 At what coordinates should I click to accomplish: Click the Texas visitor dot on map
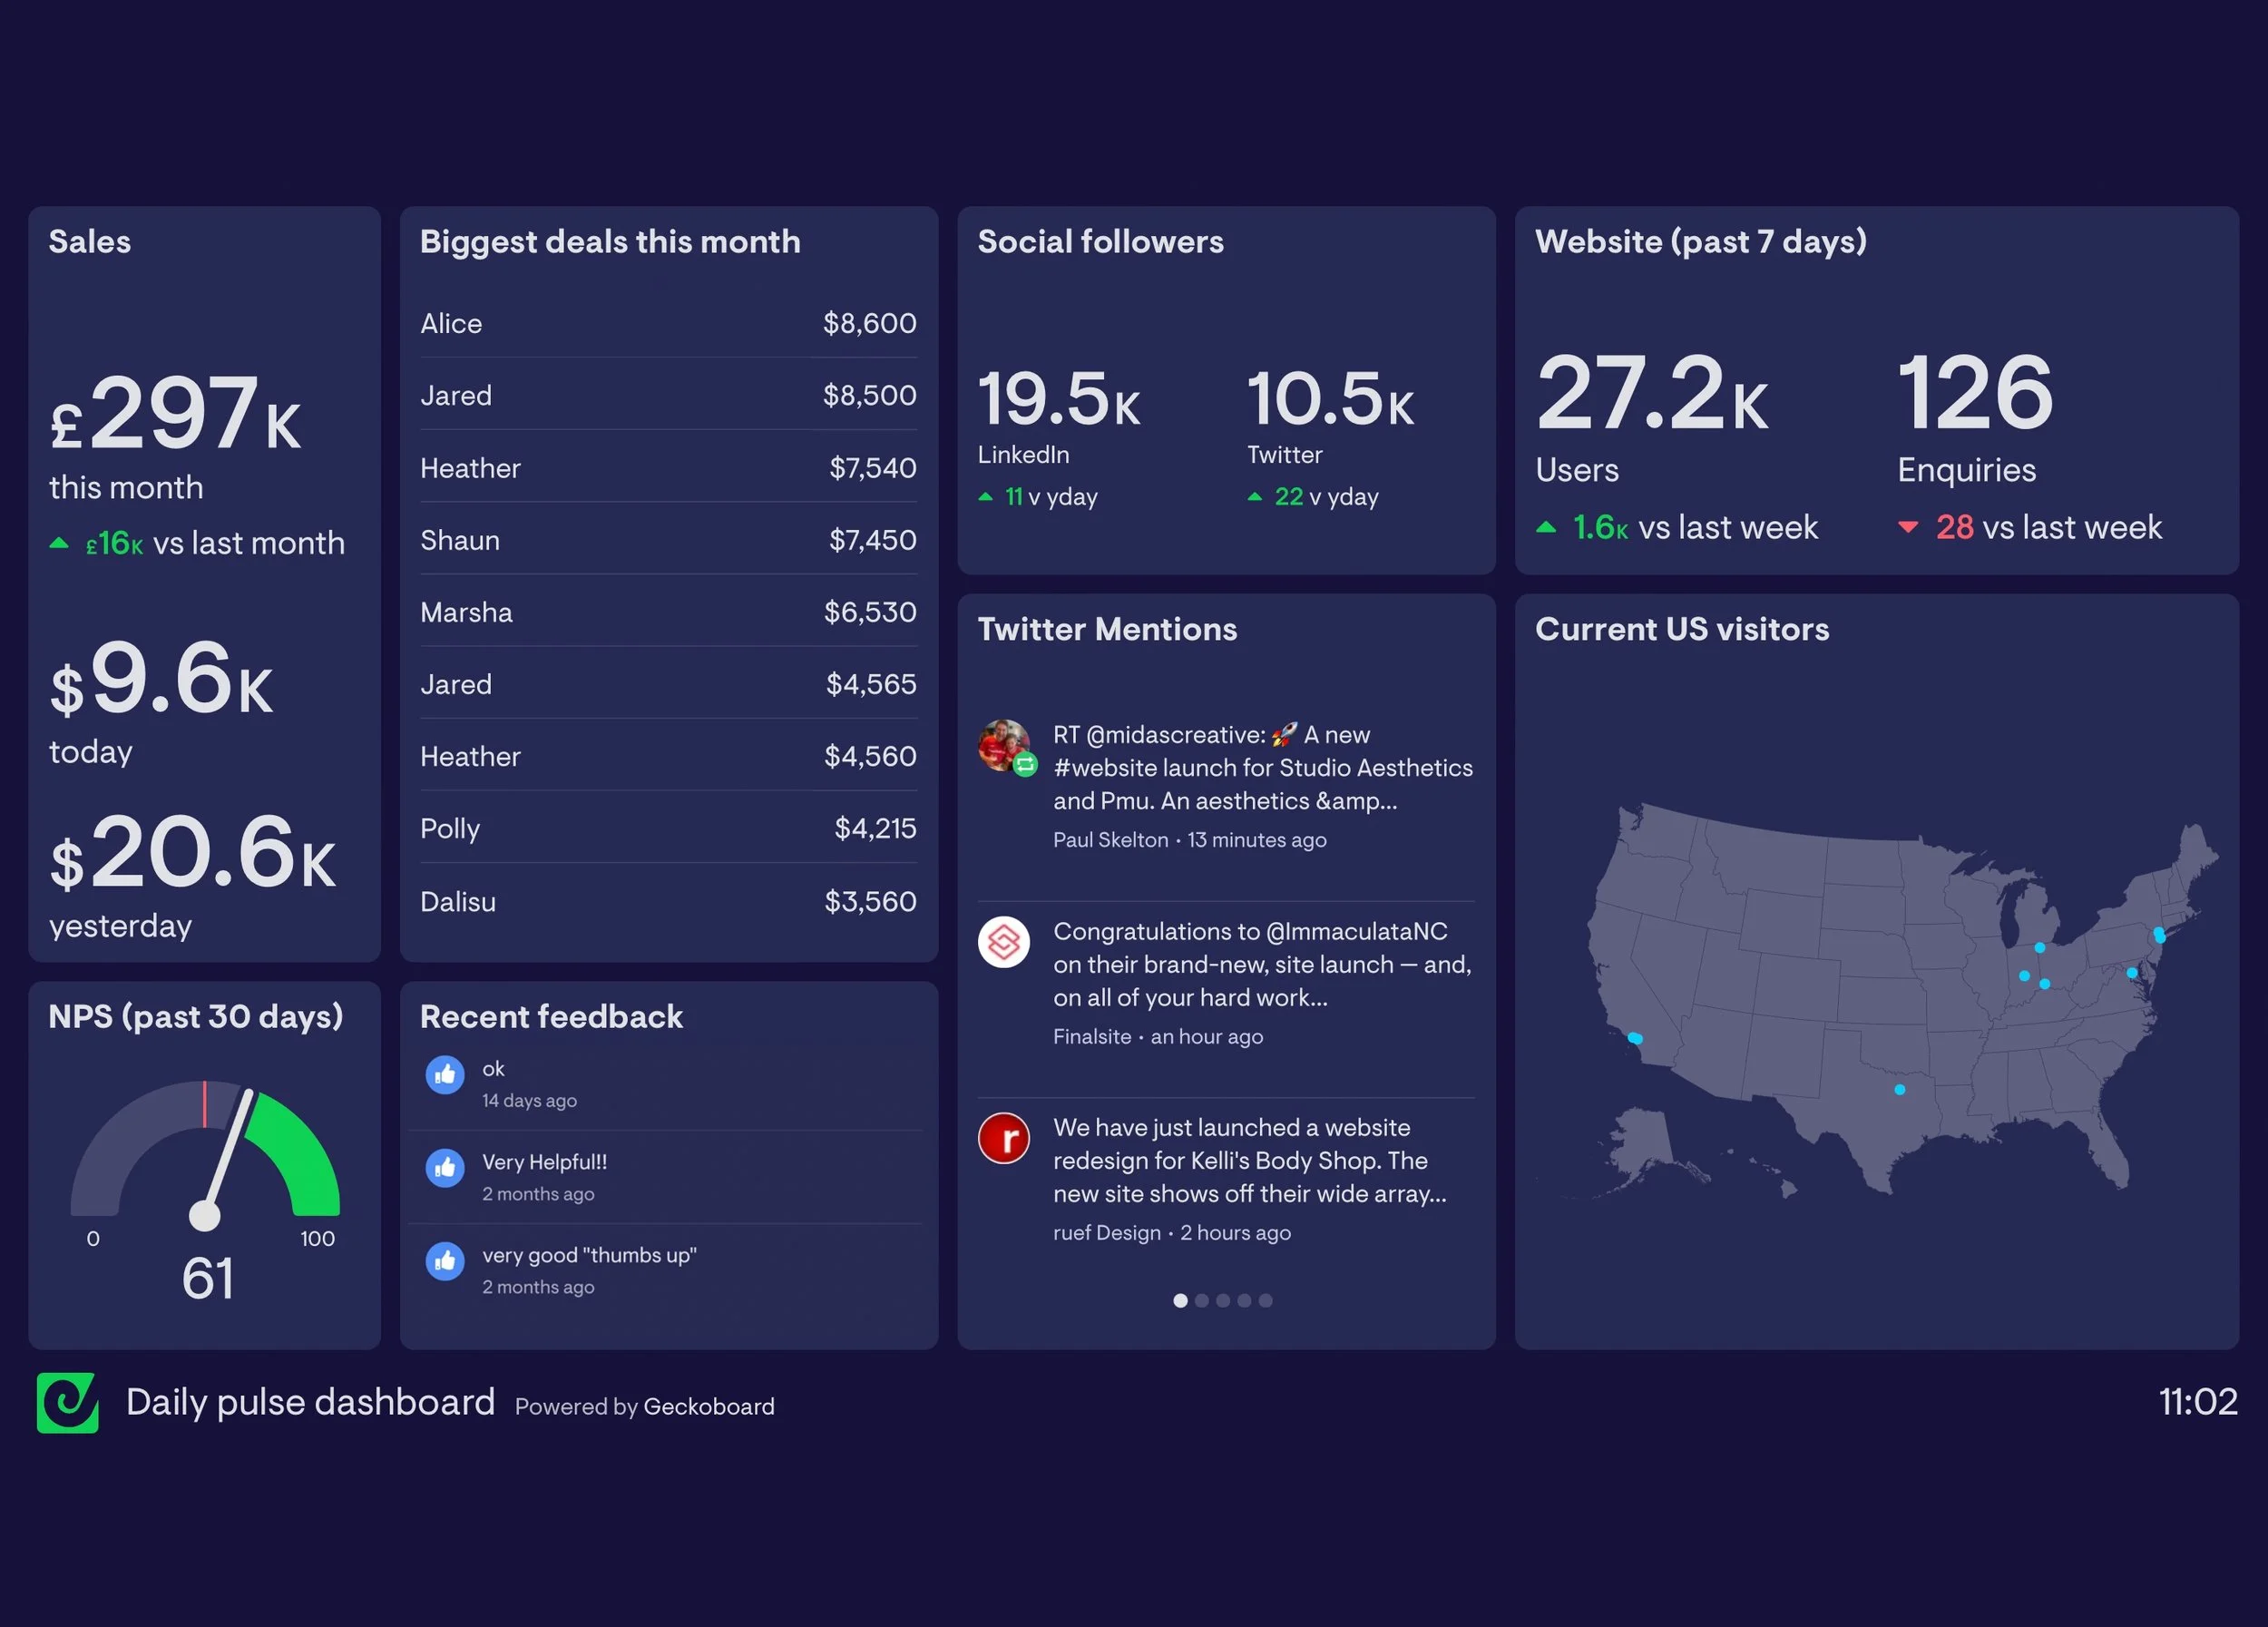tap(1900, 1090)
